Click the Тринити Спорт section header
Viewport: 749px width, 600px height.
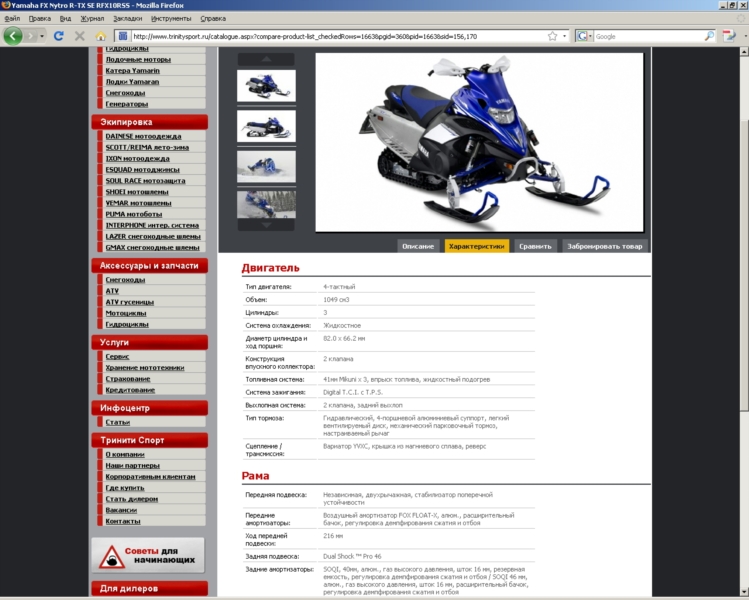click(x=150, y=440)
